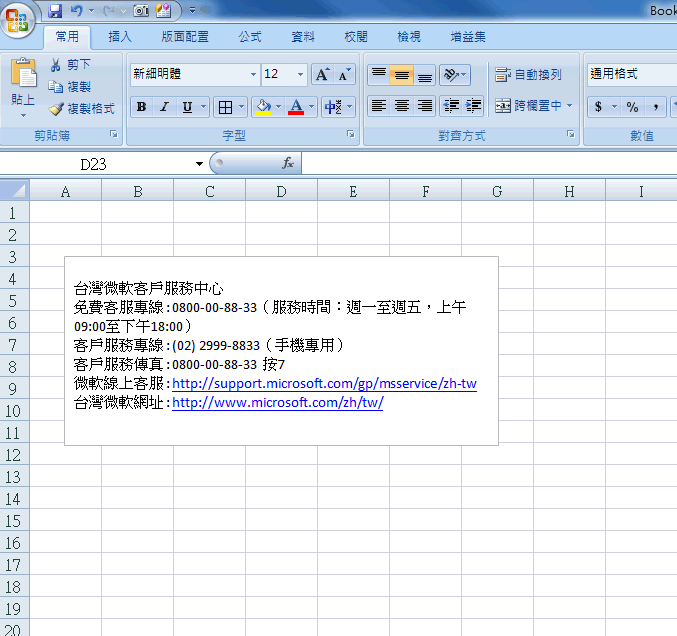This screenshot has height=636, width=677.
Task: Align text right horizontally
Action: [424, 106]
